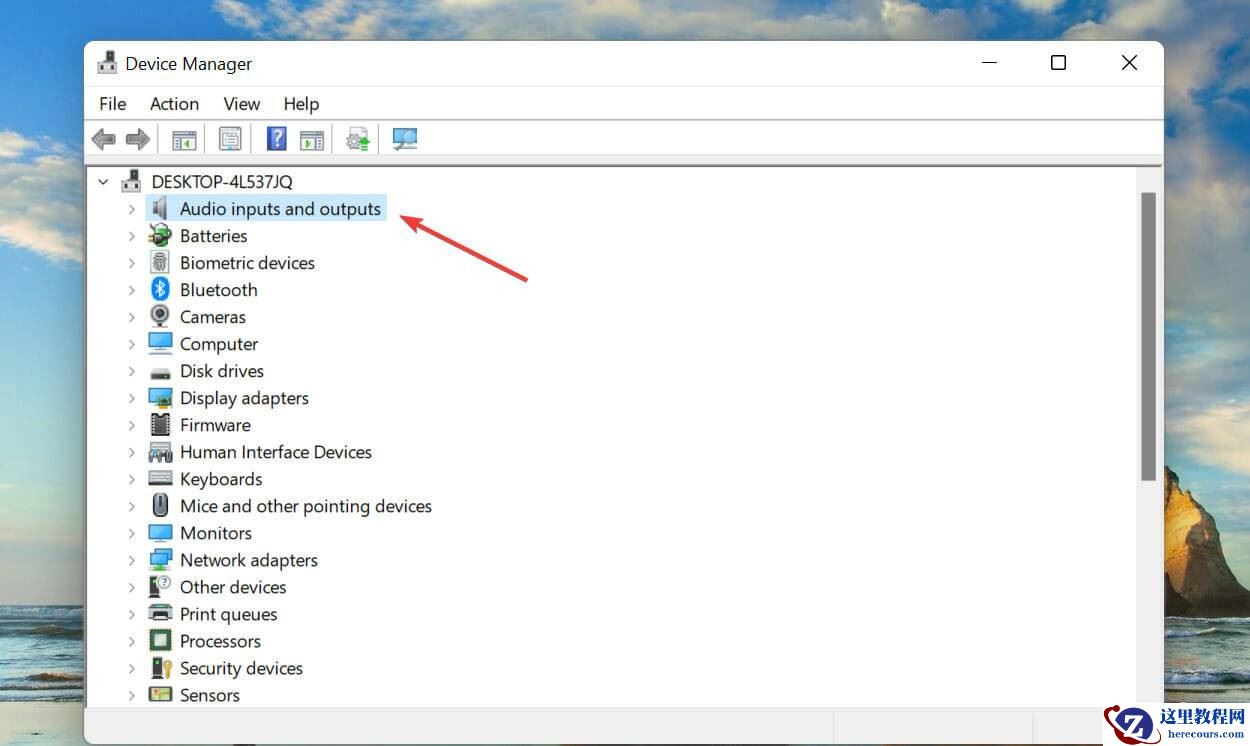
Task: Select Human Interface Devices label
Action: (x=276, y=452)
